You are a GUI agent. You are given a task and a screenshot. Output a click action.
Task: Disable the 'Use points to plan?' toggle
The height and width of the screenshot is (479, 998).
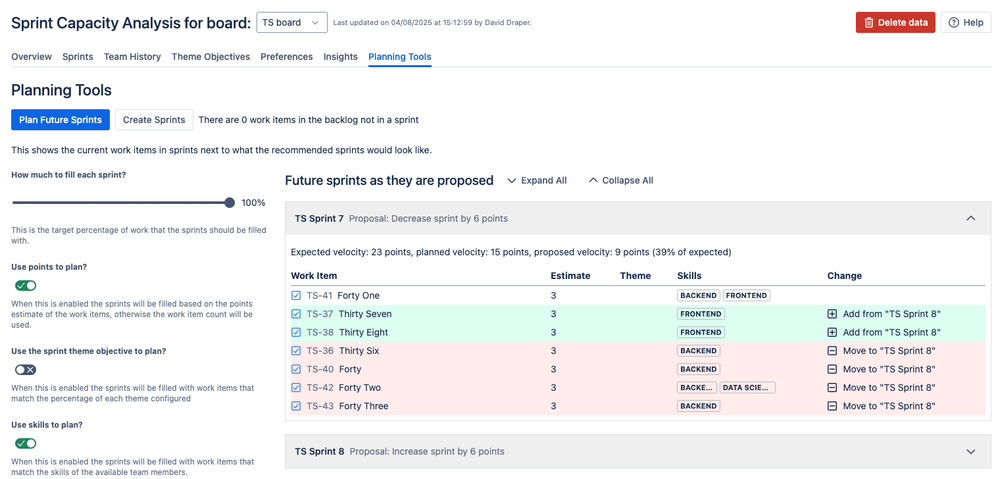point(26,286)
